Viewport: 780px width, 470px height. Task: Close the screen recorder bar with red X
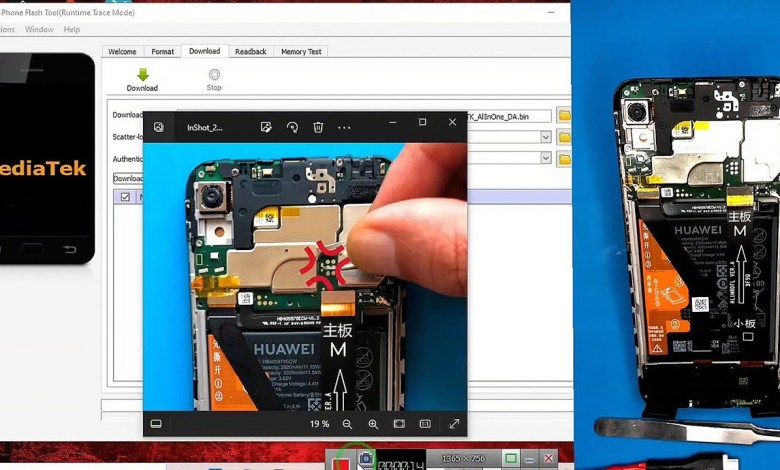[548, 458]
